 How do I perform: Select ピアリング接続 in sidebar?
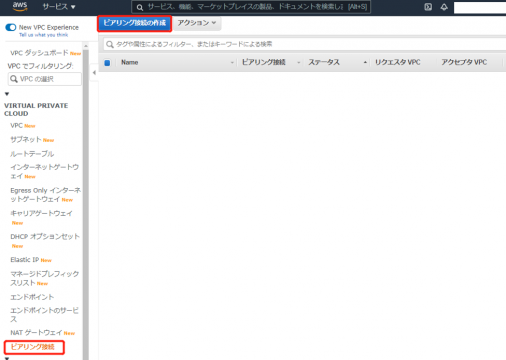point(32,347)
